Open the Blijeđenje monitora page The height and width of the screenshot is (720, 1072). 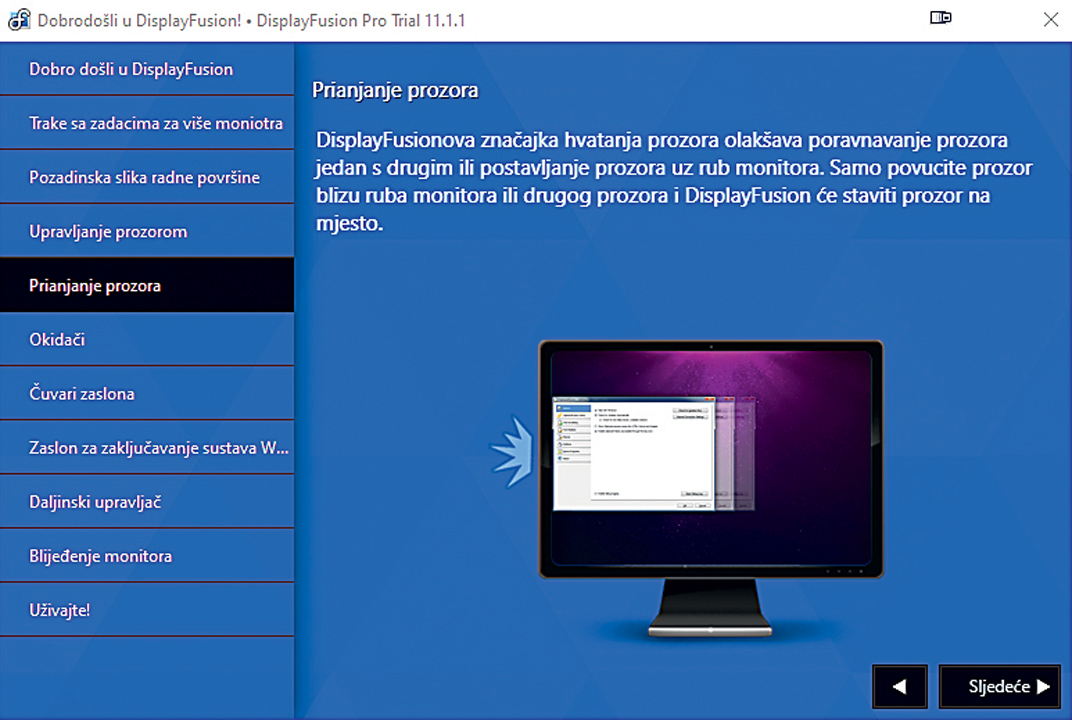pyautogui.click(x=147, y=555)
